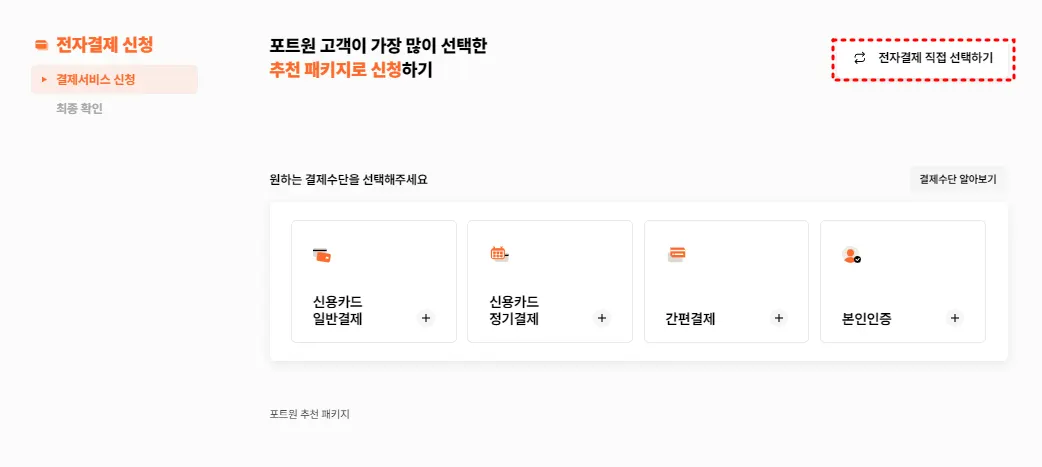Toggle 본인인증 selection via plus button
Screen dimensions: 1042x467
point(955,318)
